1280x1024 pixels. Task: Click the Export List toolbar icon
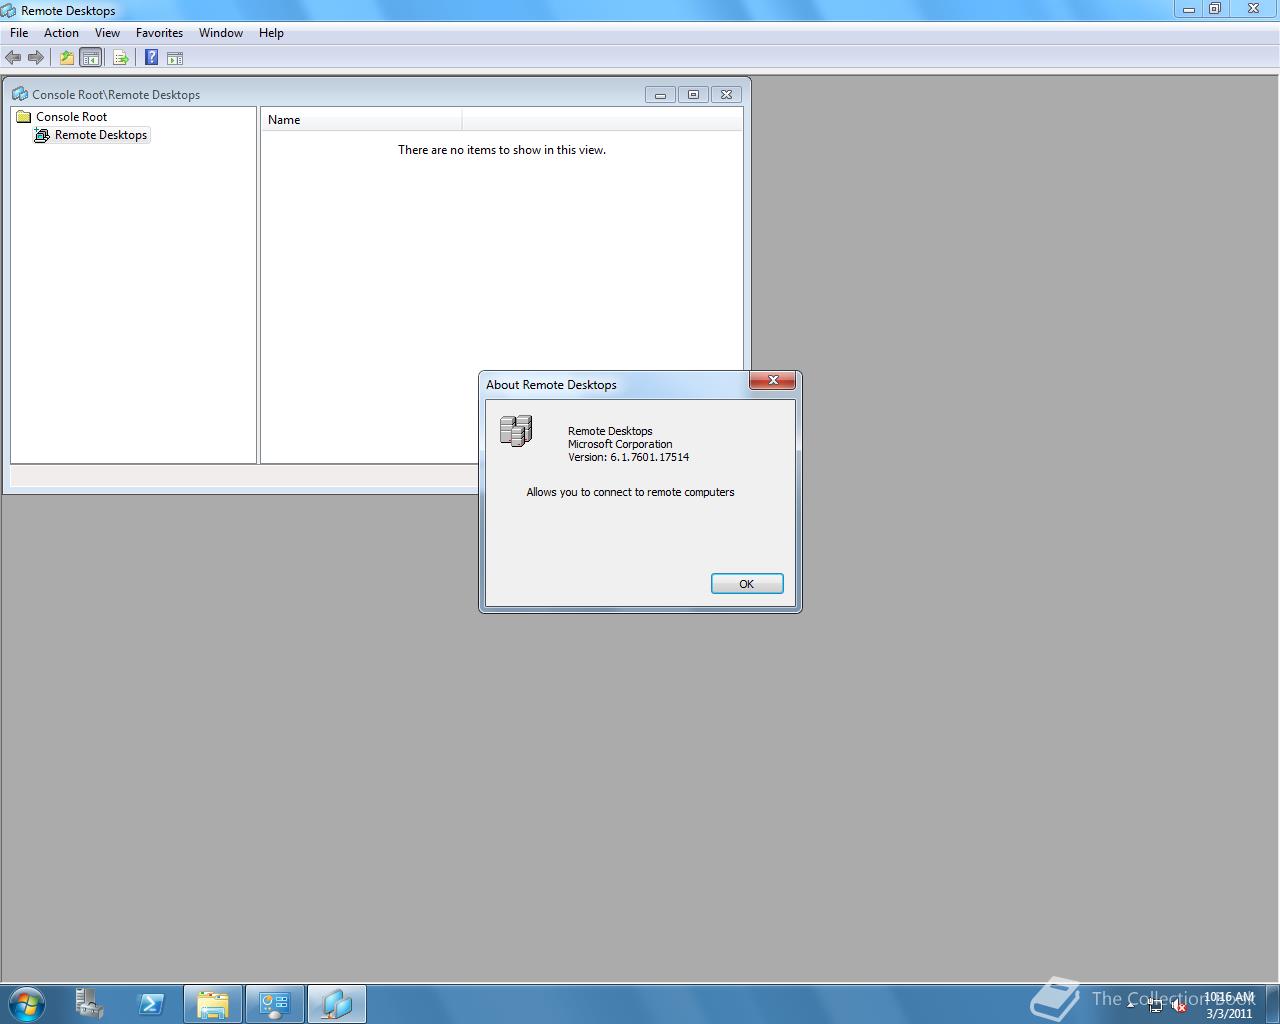pyautogui.click(x=121, y=58)
